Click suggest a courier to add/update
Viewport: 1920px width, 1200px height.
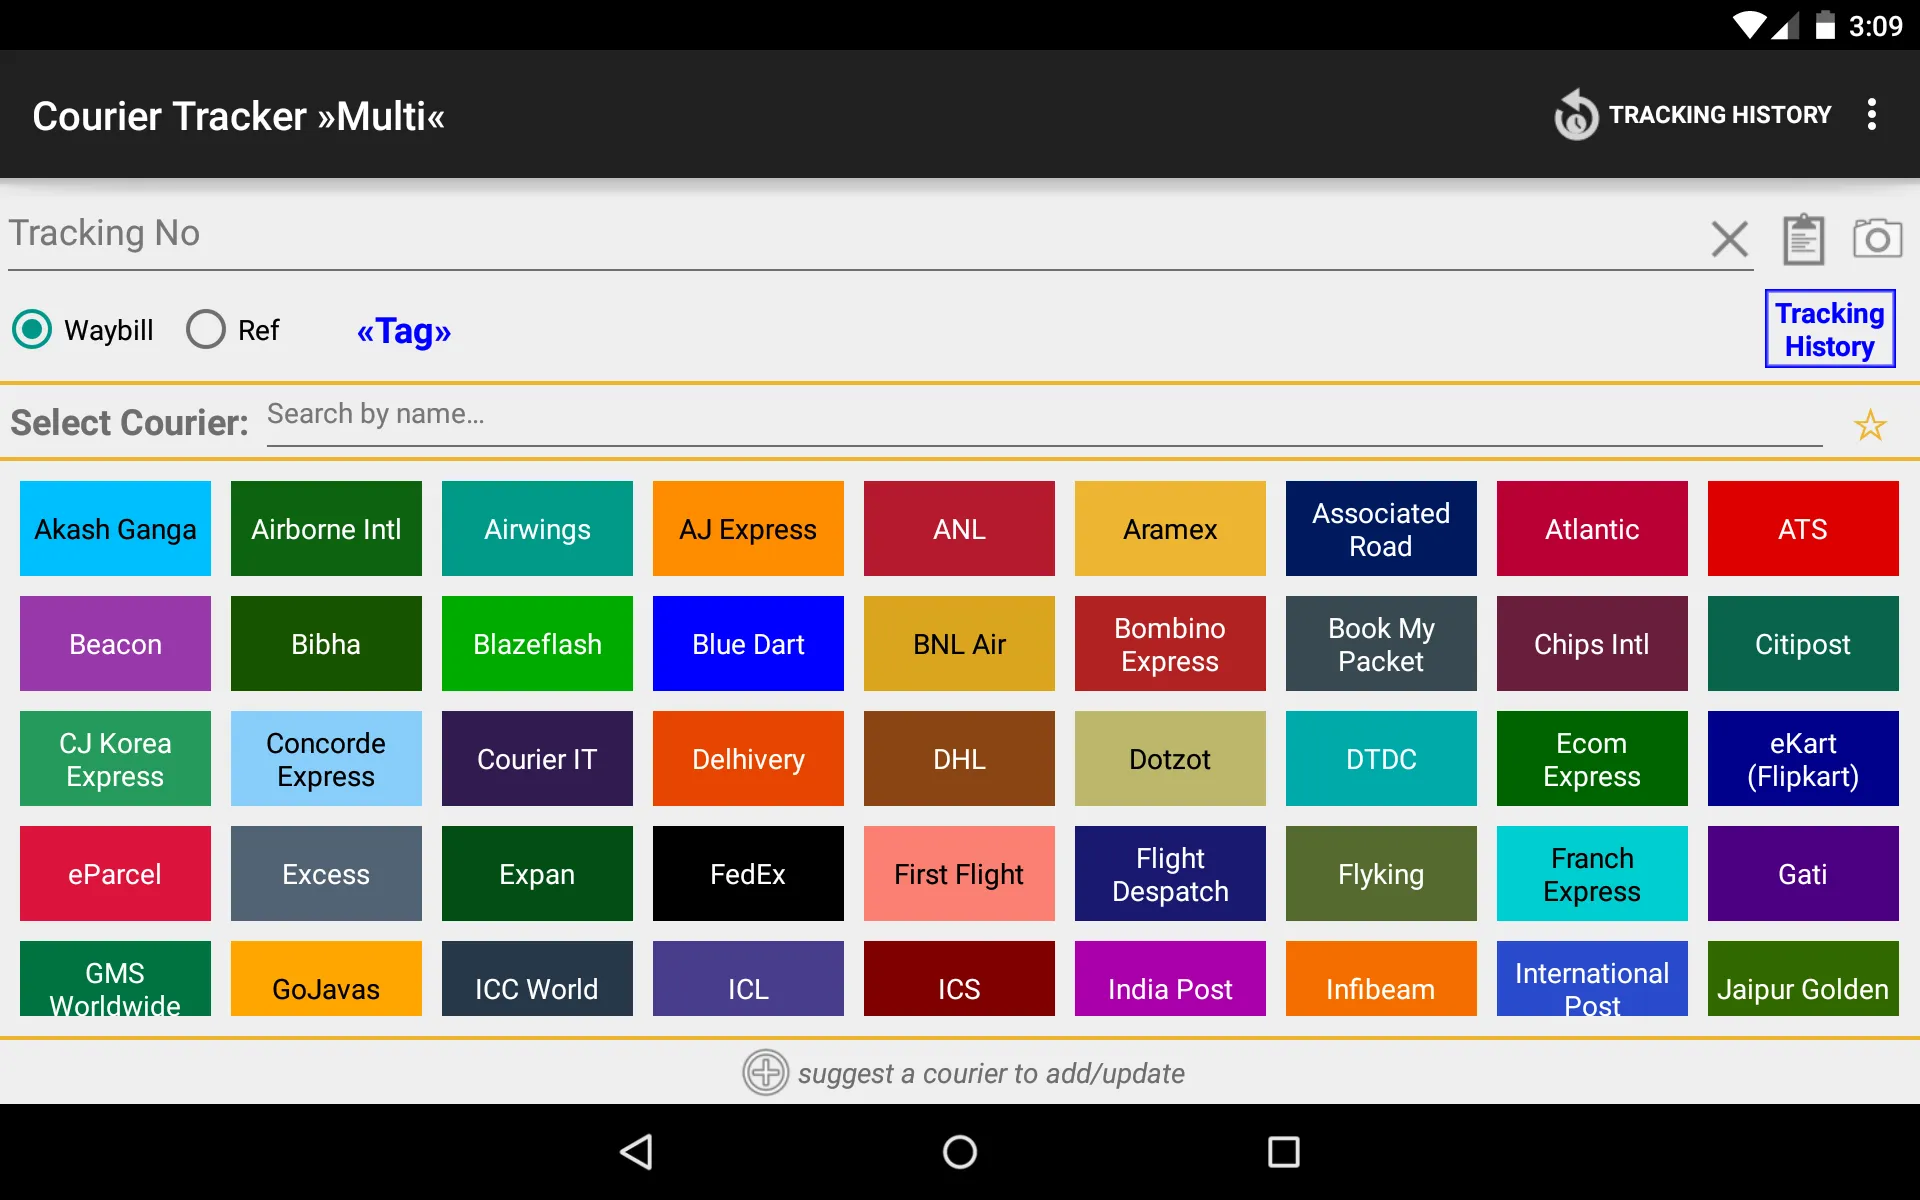[x=990, y=1073]
